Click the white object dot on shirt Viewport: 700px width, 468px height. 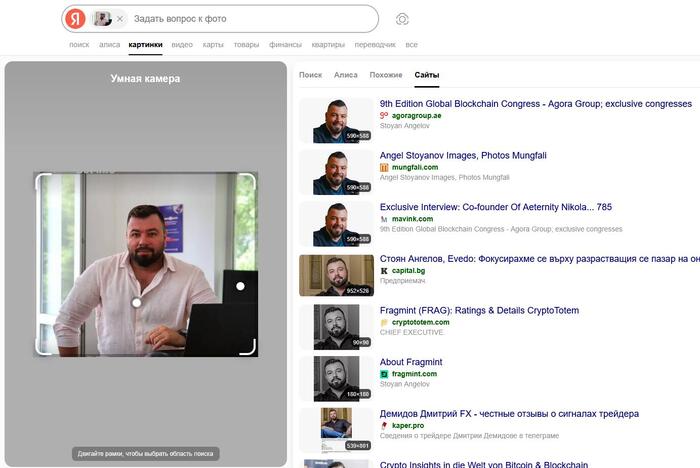point(136,302)
